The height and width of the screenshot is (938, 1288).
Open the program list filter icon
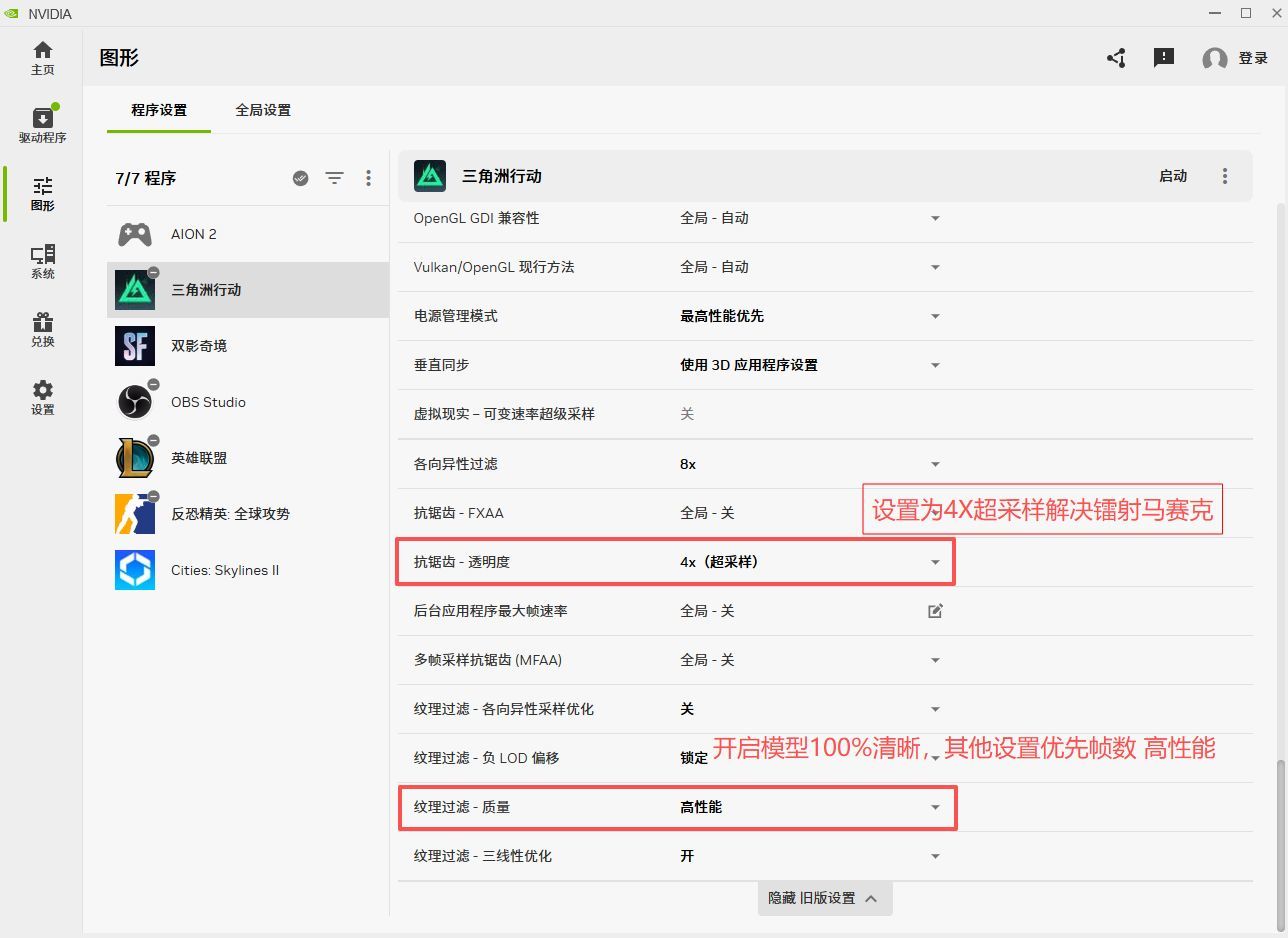[x=334, y=178]
